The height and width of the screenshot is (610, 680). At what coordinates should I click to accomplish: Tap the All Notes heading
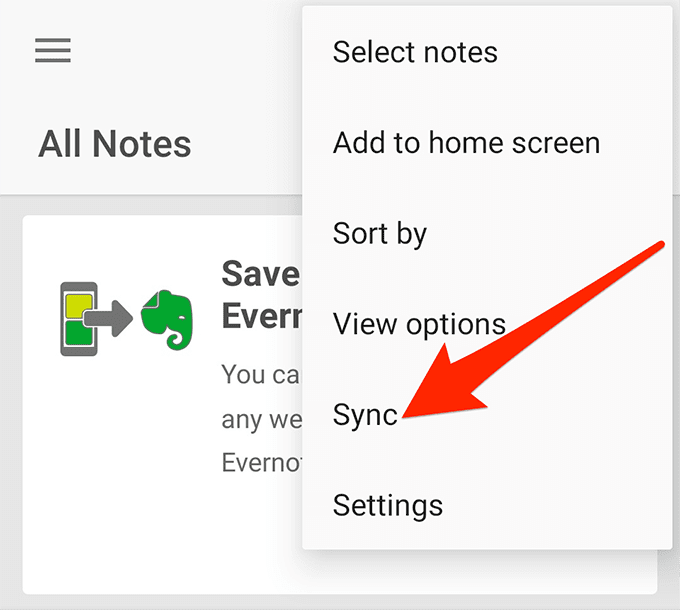[x=115, y=144]
